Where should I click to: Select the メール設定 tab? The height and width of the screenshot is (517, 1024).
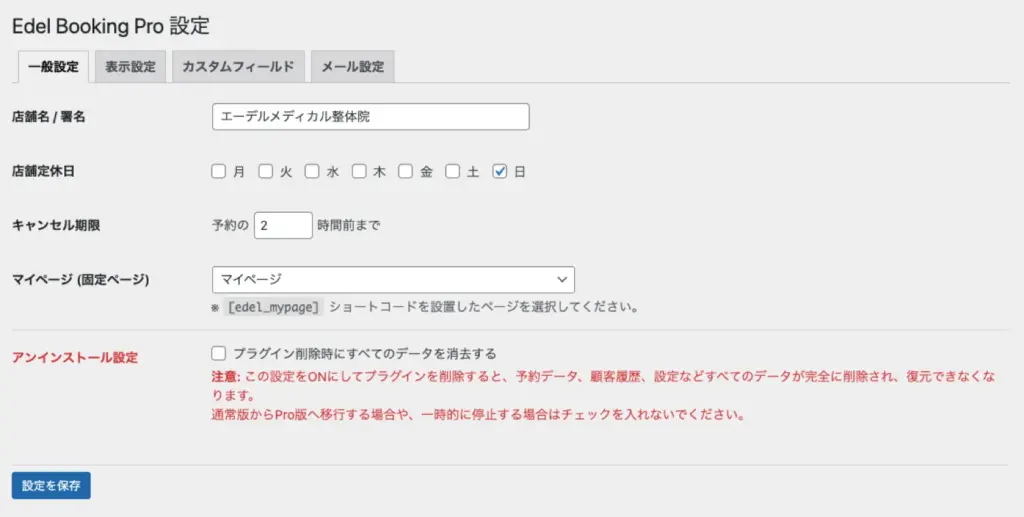coord(352,67)
